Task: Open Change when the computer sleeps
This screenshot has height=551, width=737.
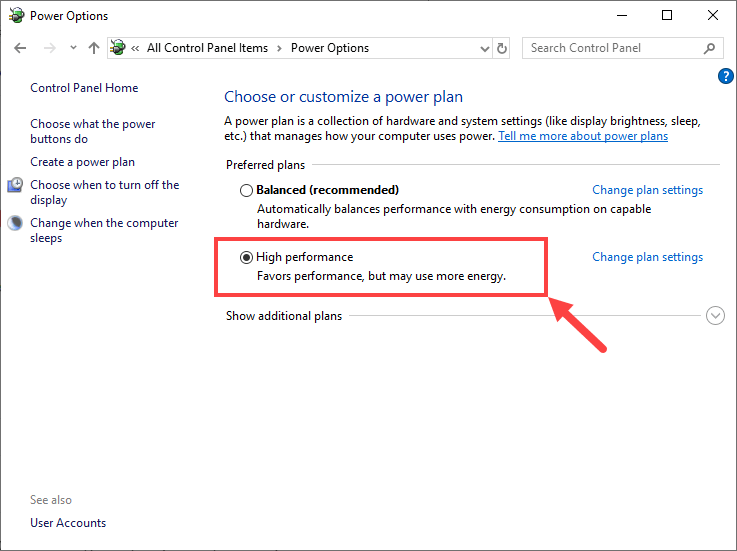Action: point(104,230)
